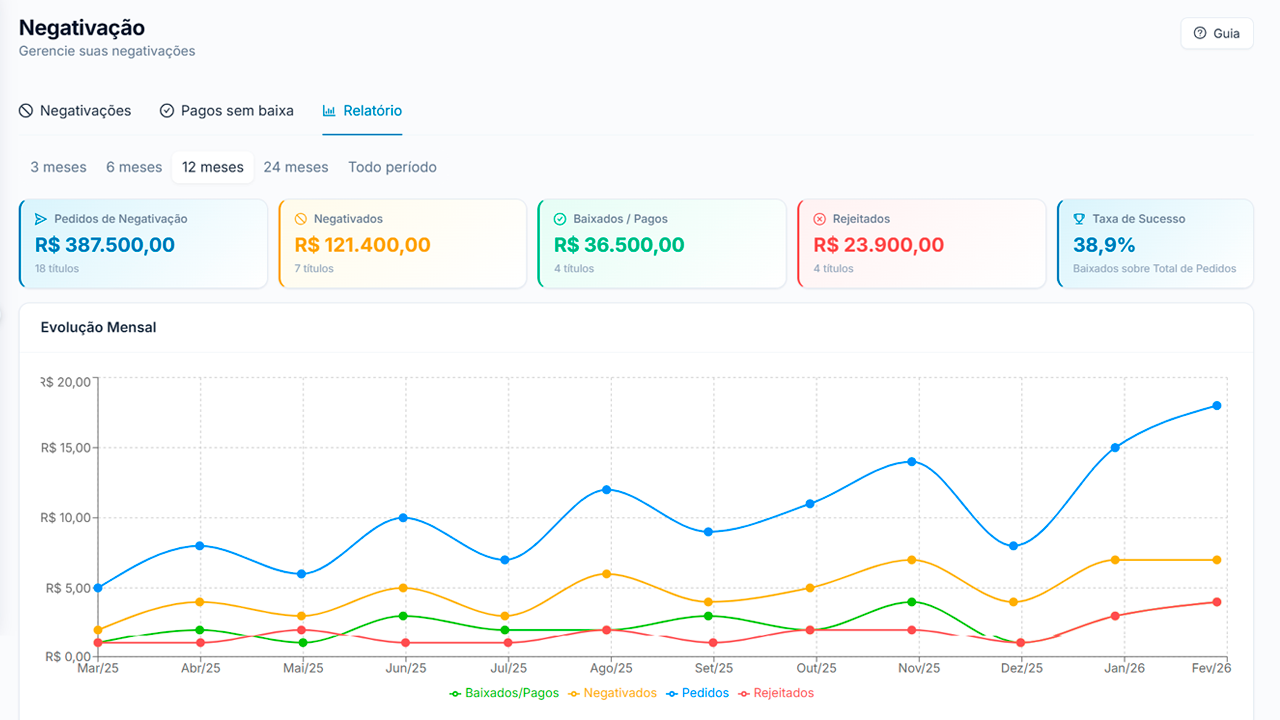
Task: Select the 6 meses period filter
Action: 134,167
